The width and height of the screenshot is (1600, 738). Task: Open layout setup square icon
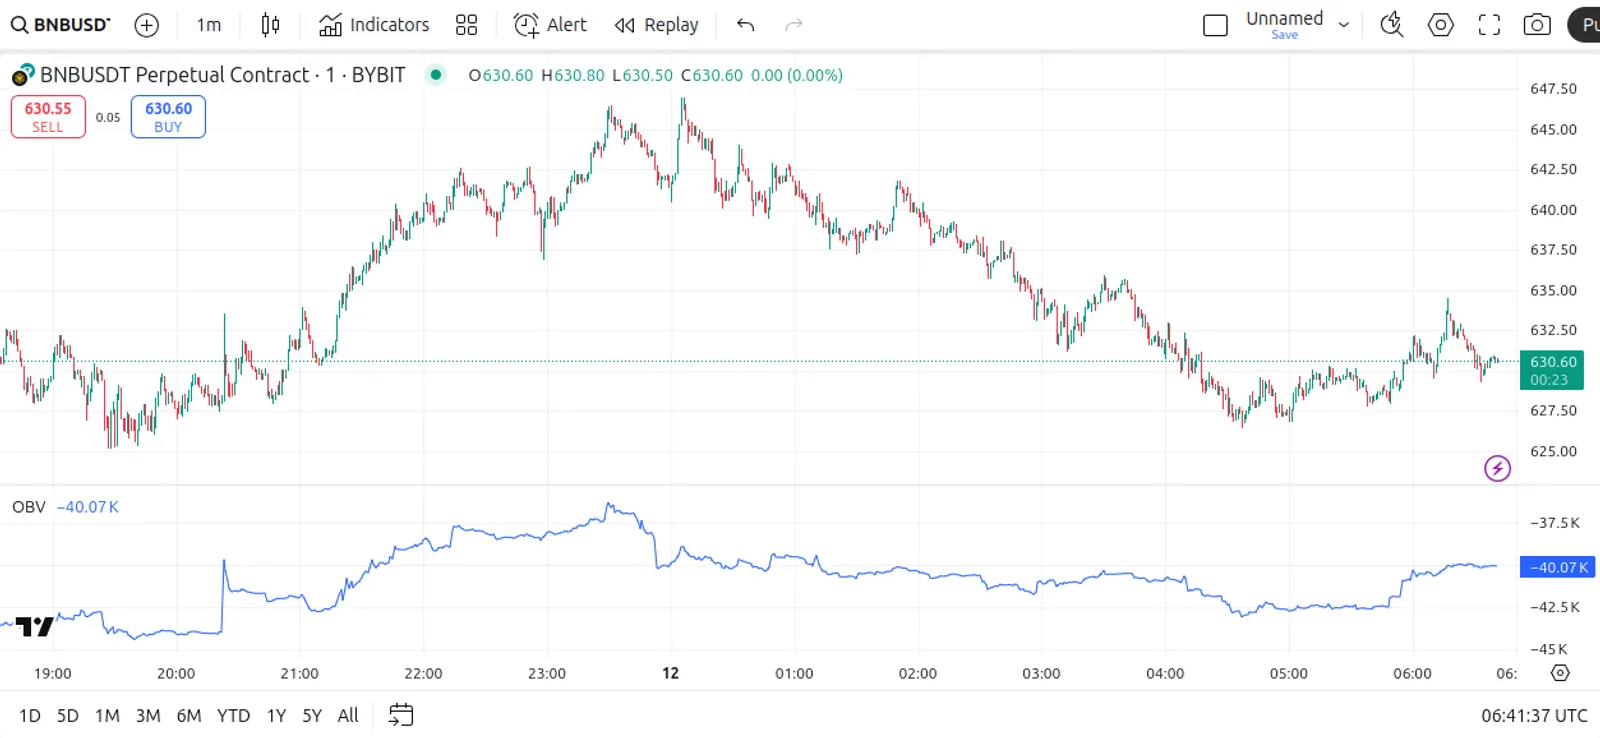(1215, 25)
